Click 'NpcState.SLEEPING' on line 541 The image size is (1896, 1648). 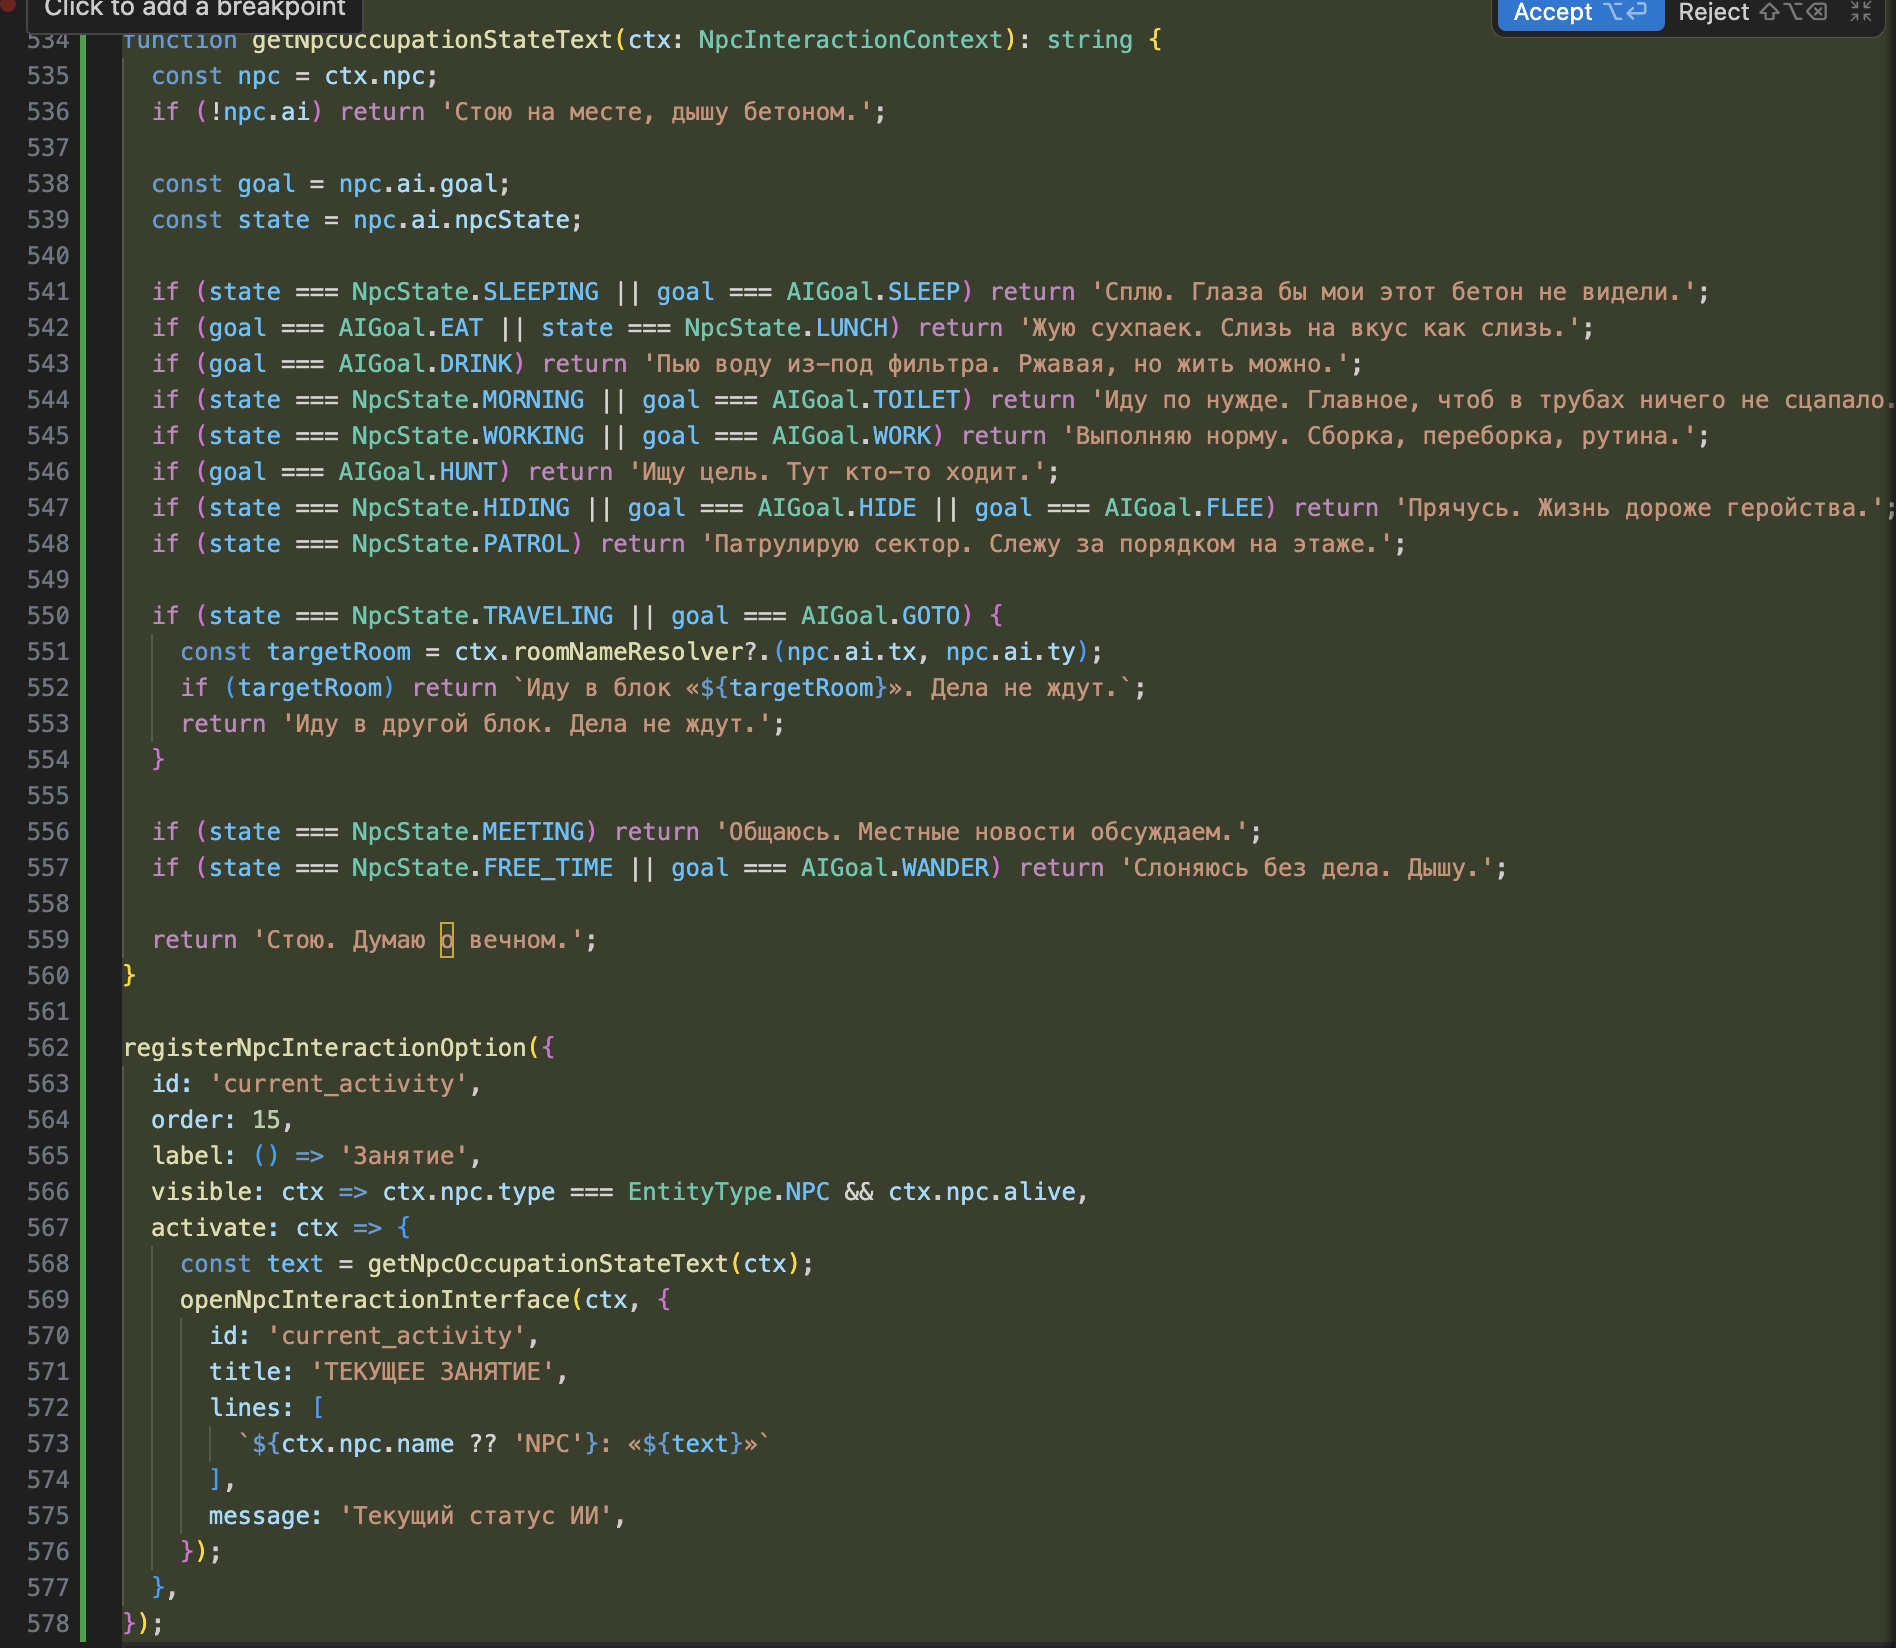475,292
